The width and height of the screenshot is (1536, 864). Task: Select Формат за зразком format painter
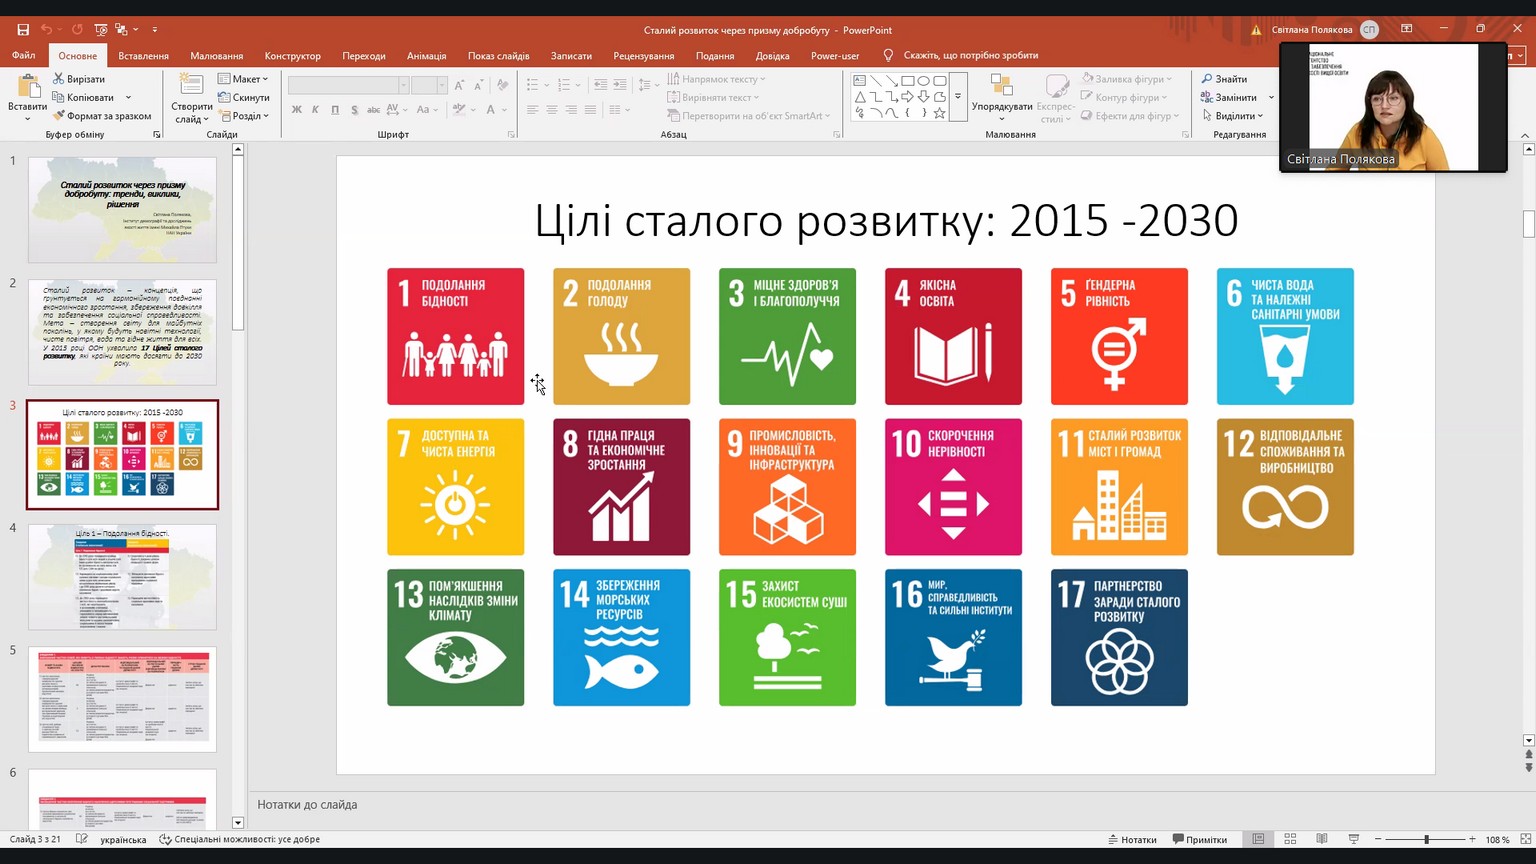(102, 116)
